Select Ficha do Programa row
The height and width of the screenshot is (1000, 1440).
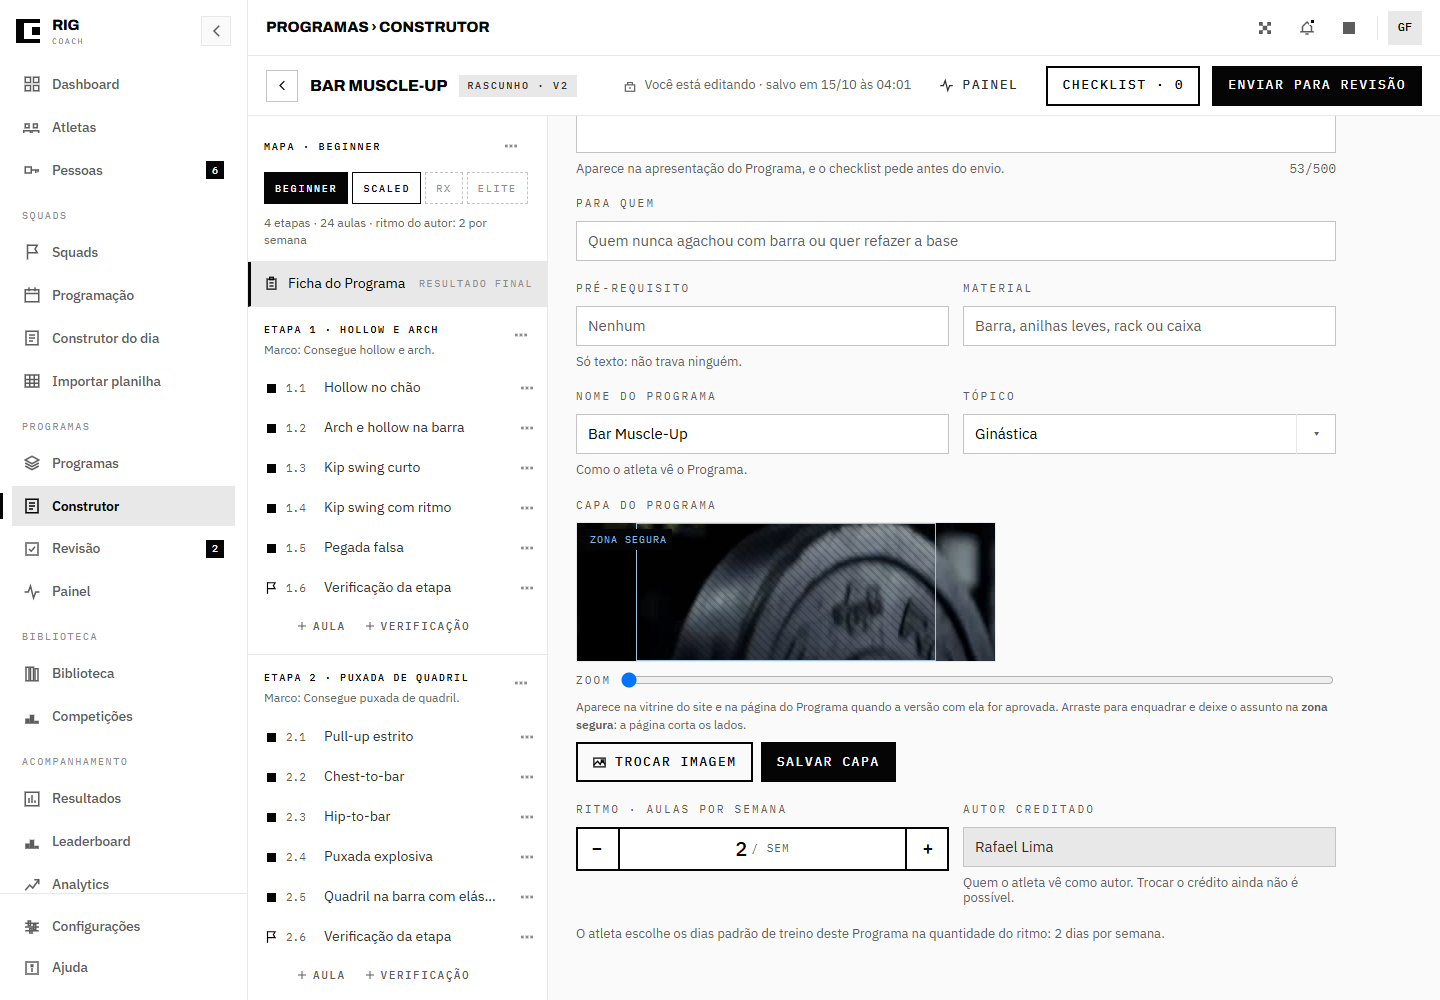(x=398, y=284)
